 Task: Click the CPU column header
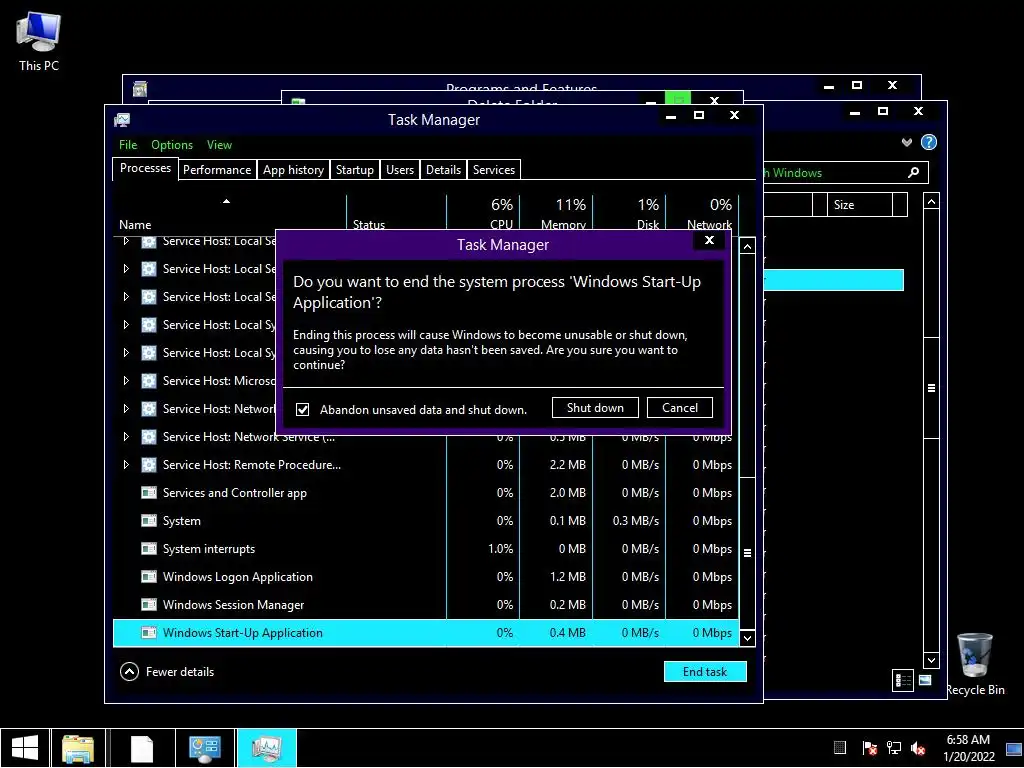[483, 213]
